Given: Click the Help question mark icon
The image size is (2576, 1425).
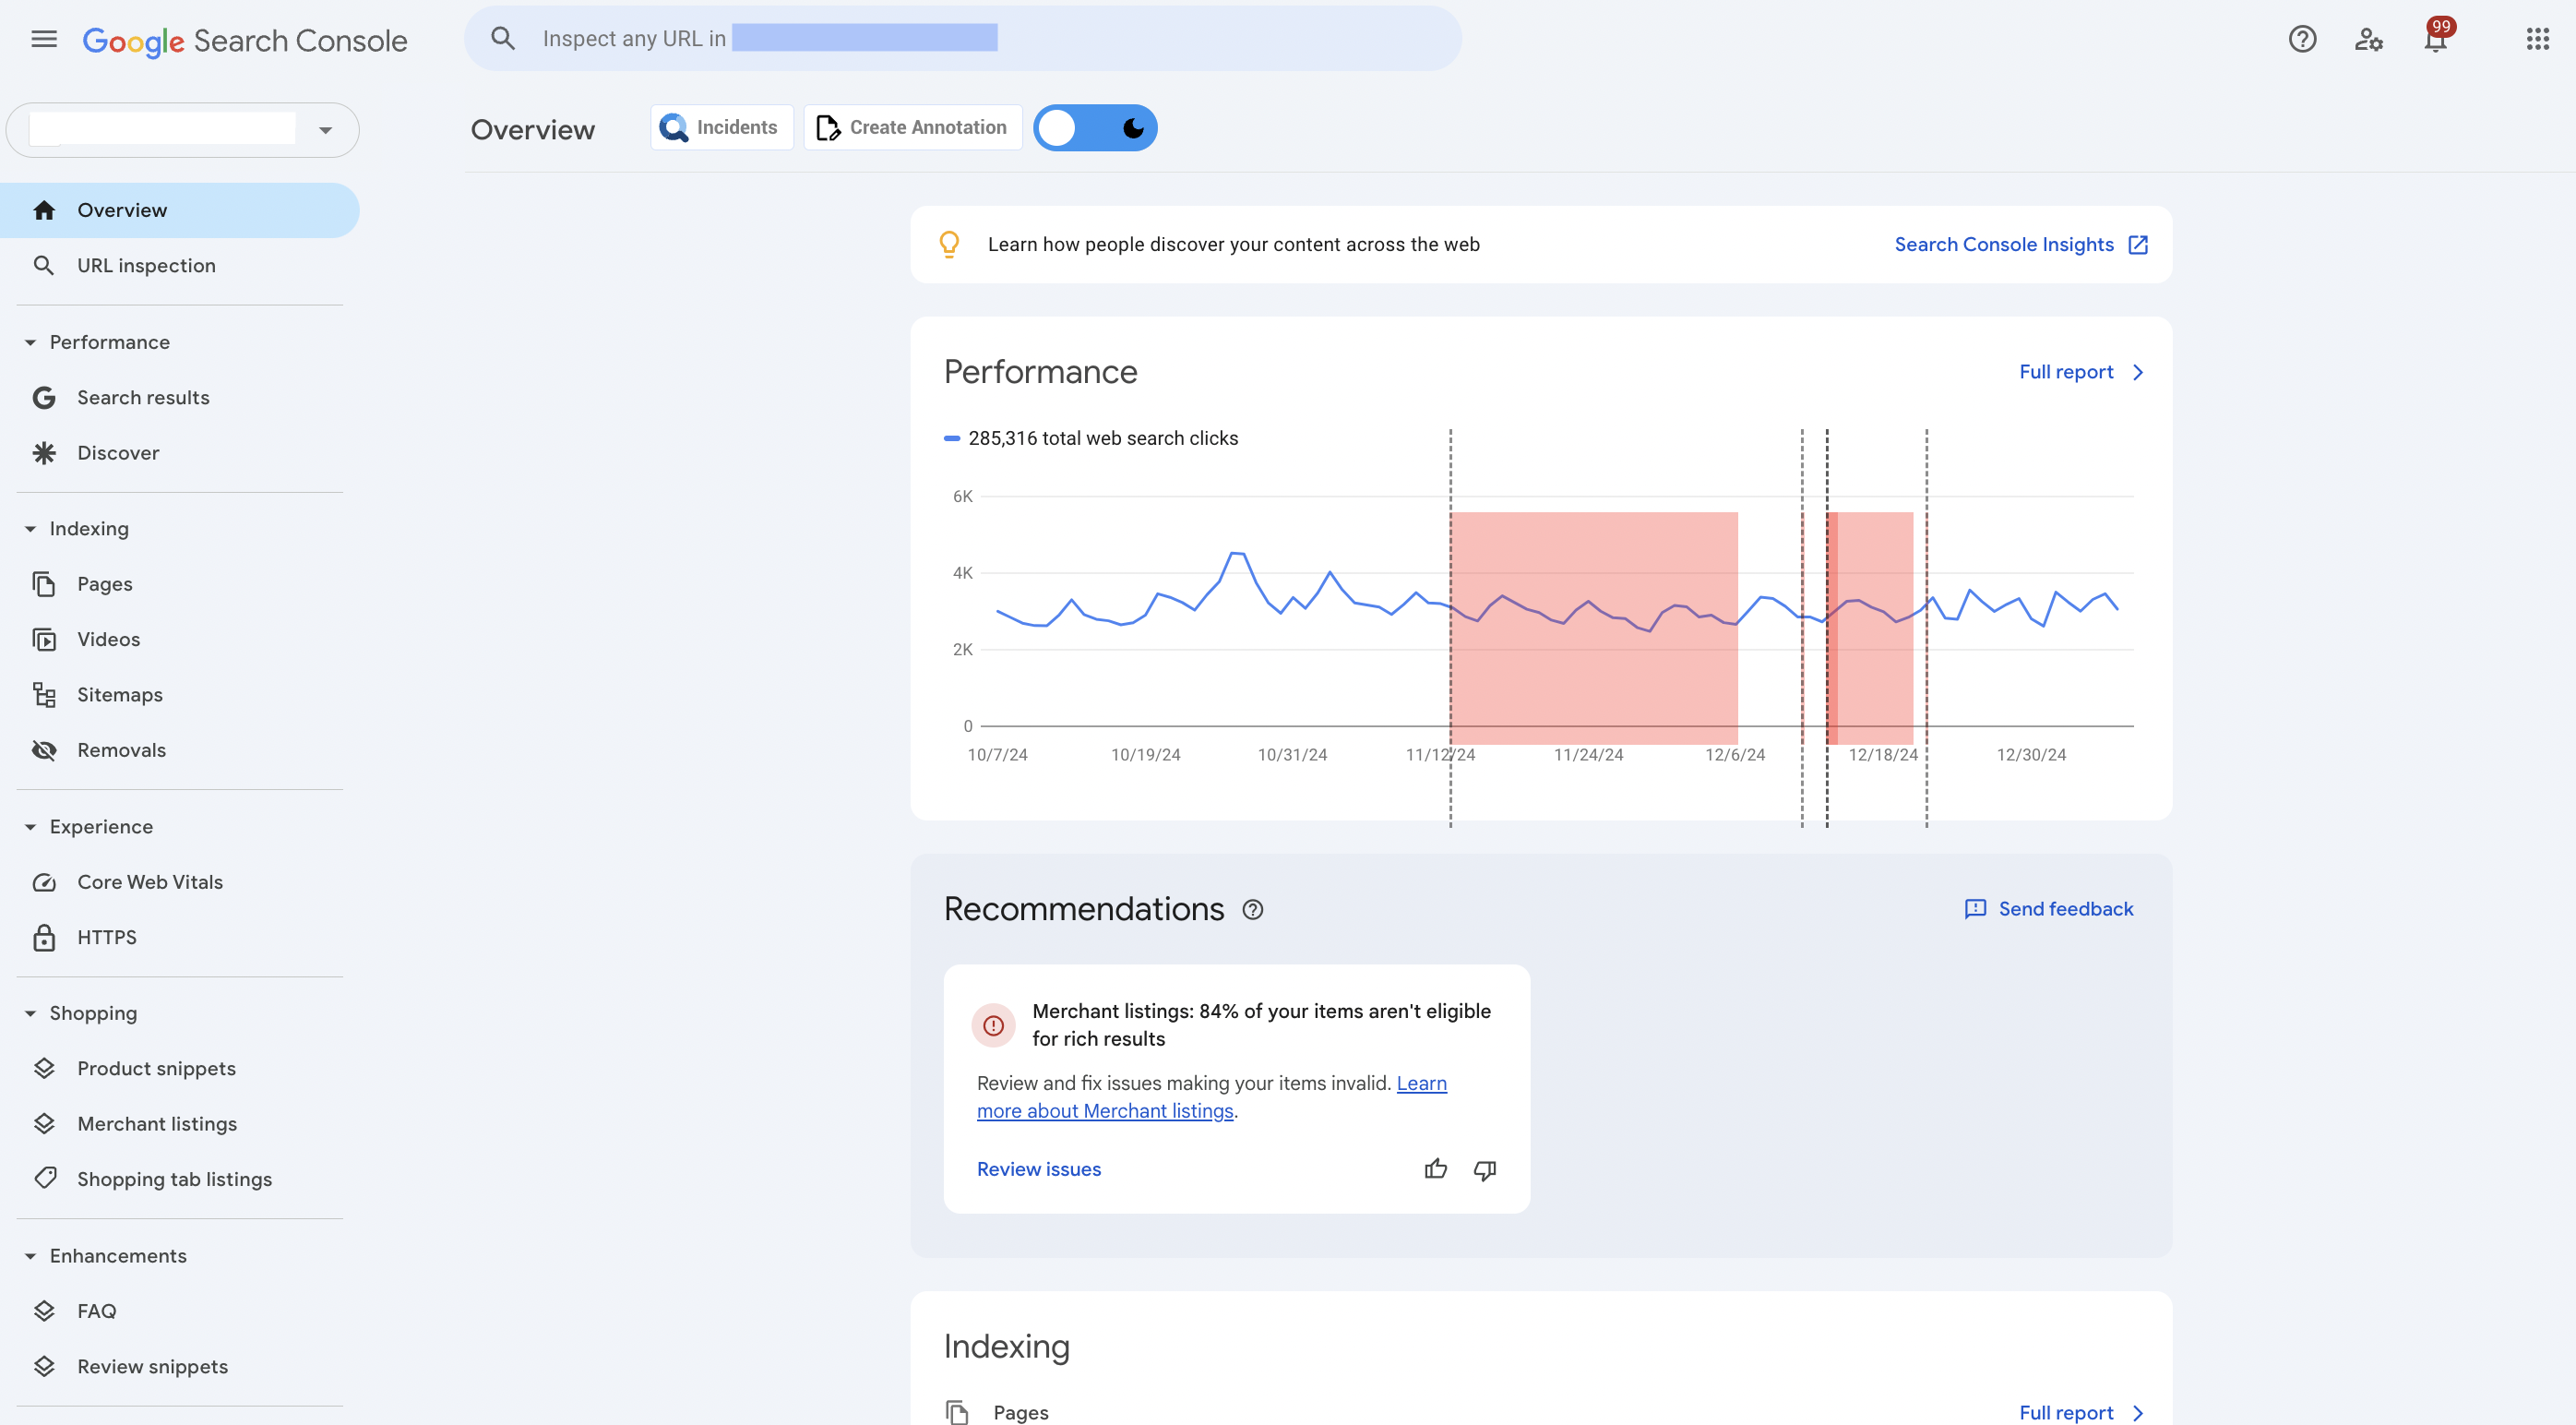Looking at the screenshot, I should [2302, 39].
